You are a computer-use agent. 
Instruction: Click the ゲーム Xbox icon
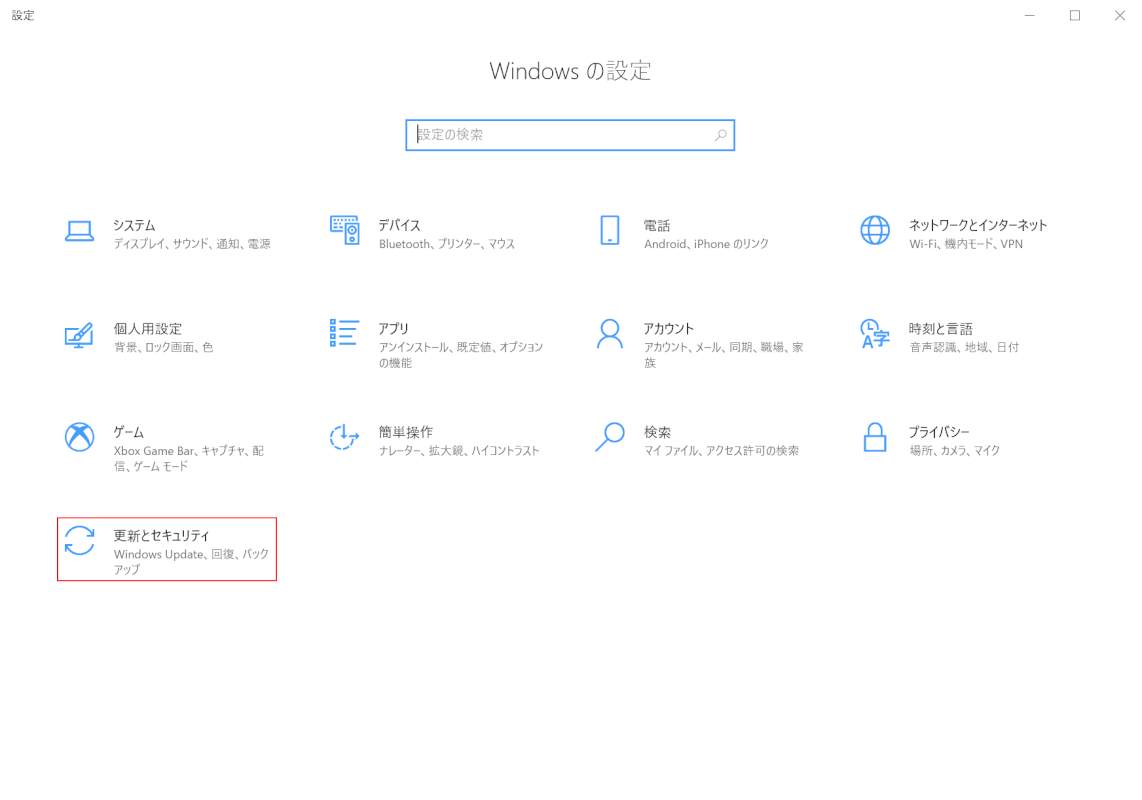click(x=79, y=437)
